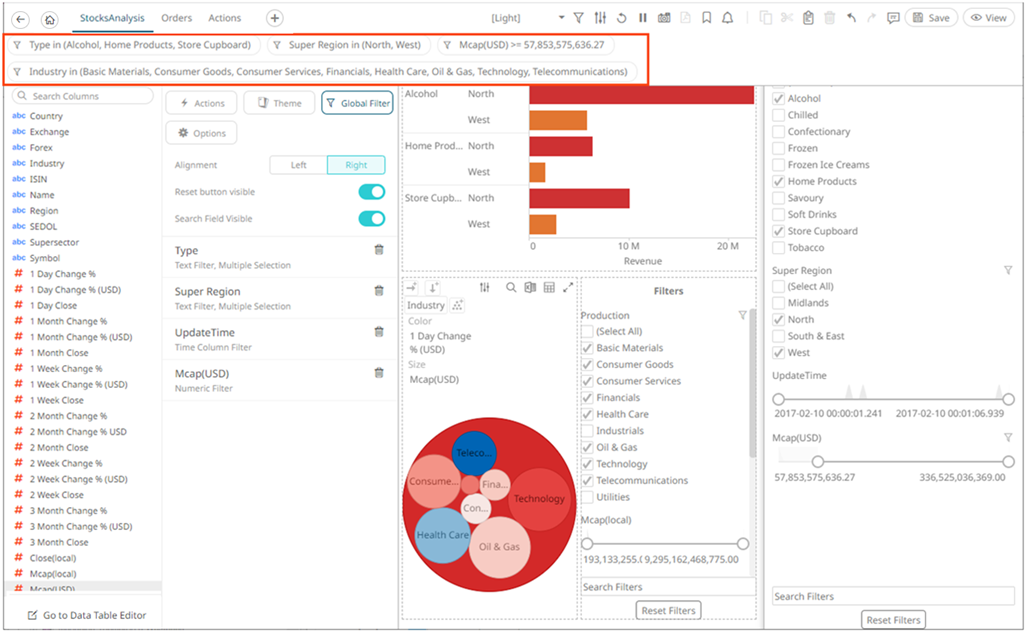The height and width of the screenshot is (633, 1026).
Task: Check the Chilled checkbox
Action: (778, 114)
